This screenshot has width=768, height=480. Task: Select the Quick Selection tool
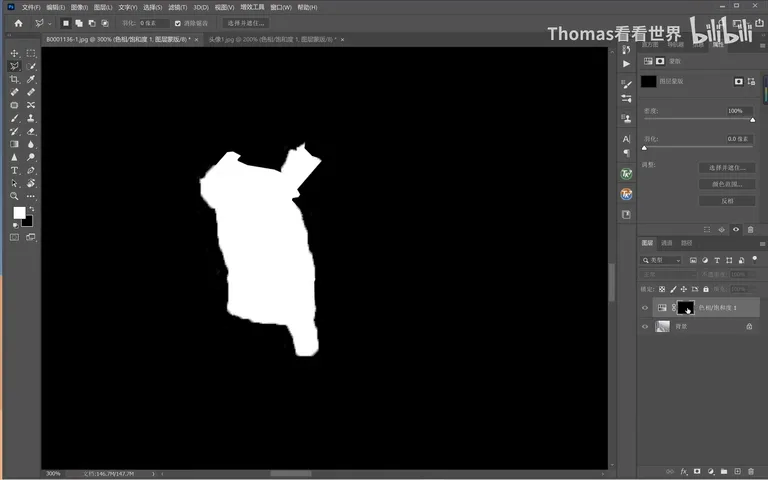31,66
